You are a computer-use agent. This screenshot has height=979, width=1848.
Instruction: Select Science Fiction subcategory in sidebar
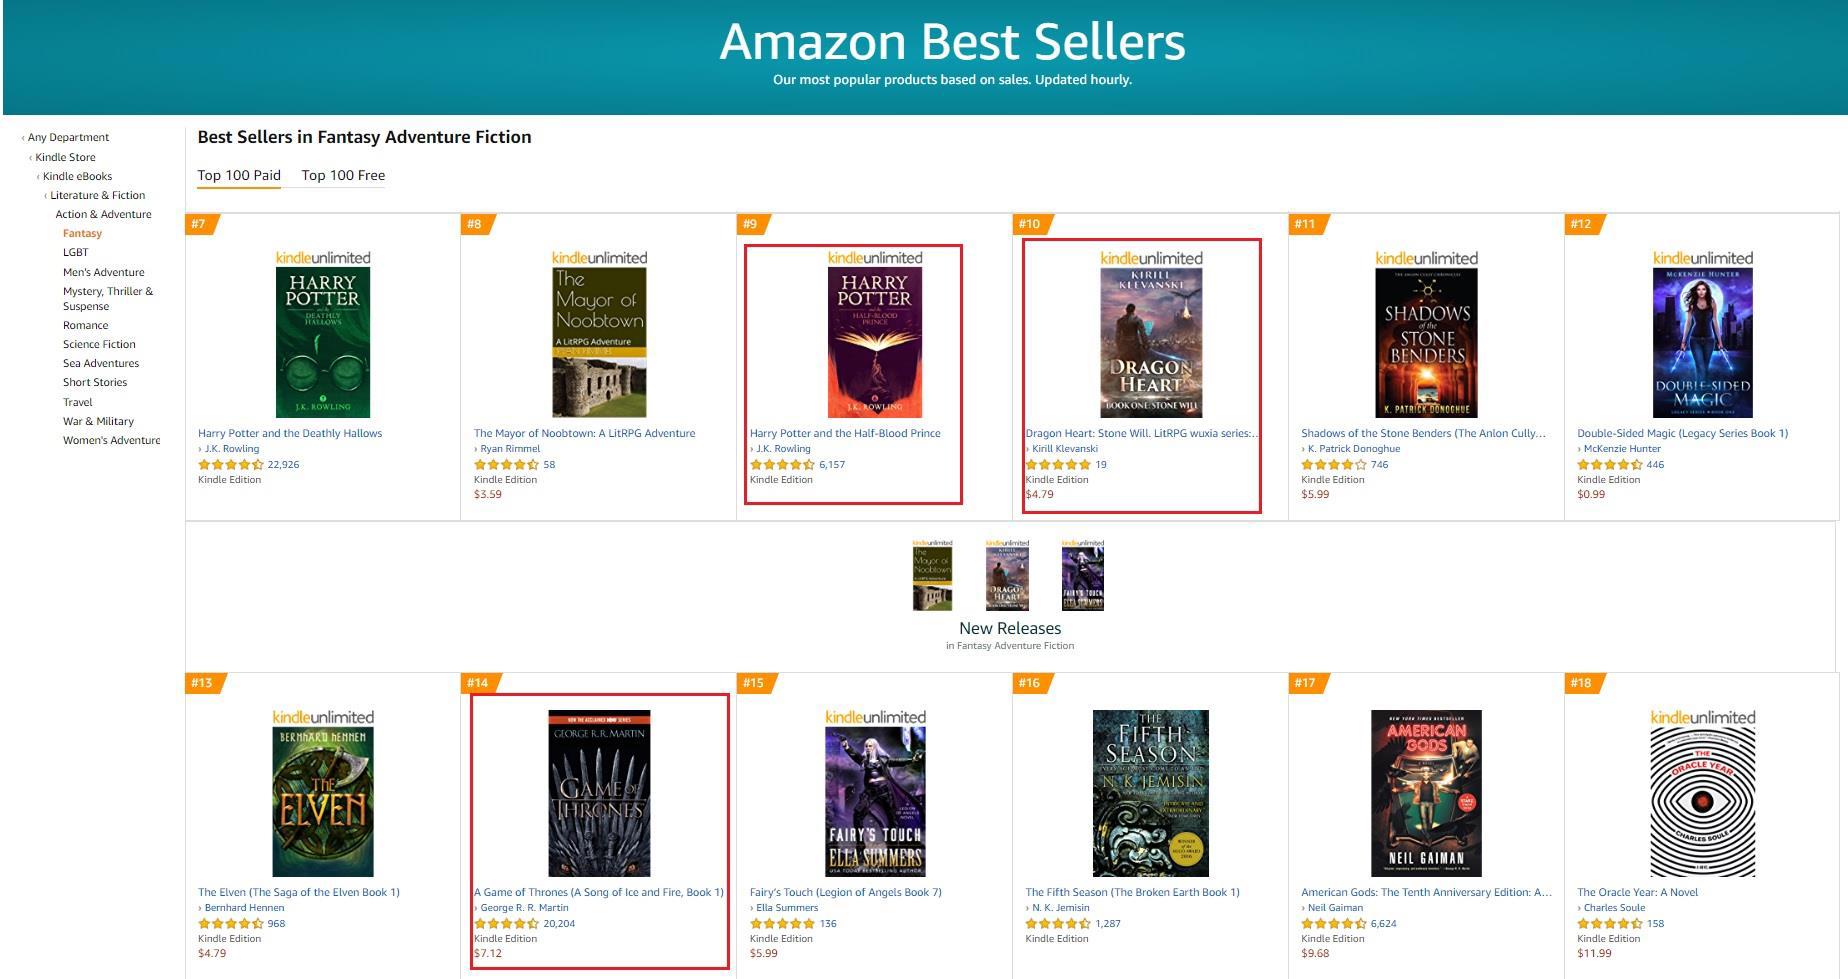coord(99,344)
